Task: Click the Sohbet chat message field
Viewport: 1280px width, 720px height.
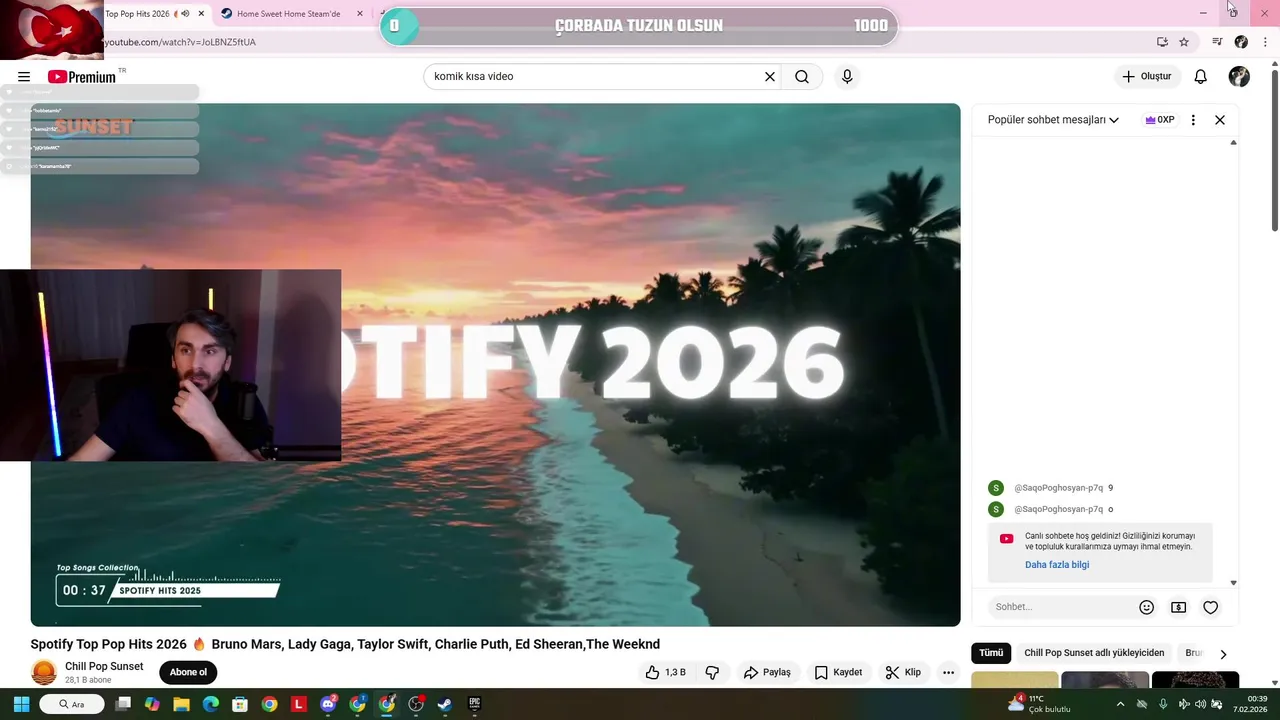Action: click(1062, 607)
